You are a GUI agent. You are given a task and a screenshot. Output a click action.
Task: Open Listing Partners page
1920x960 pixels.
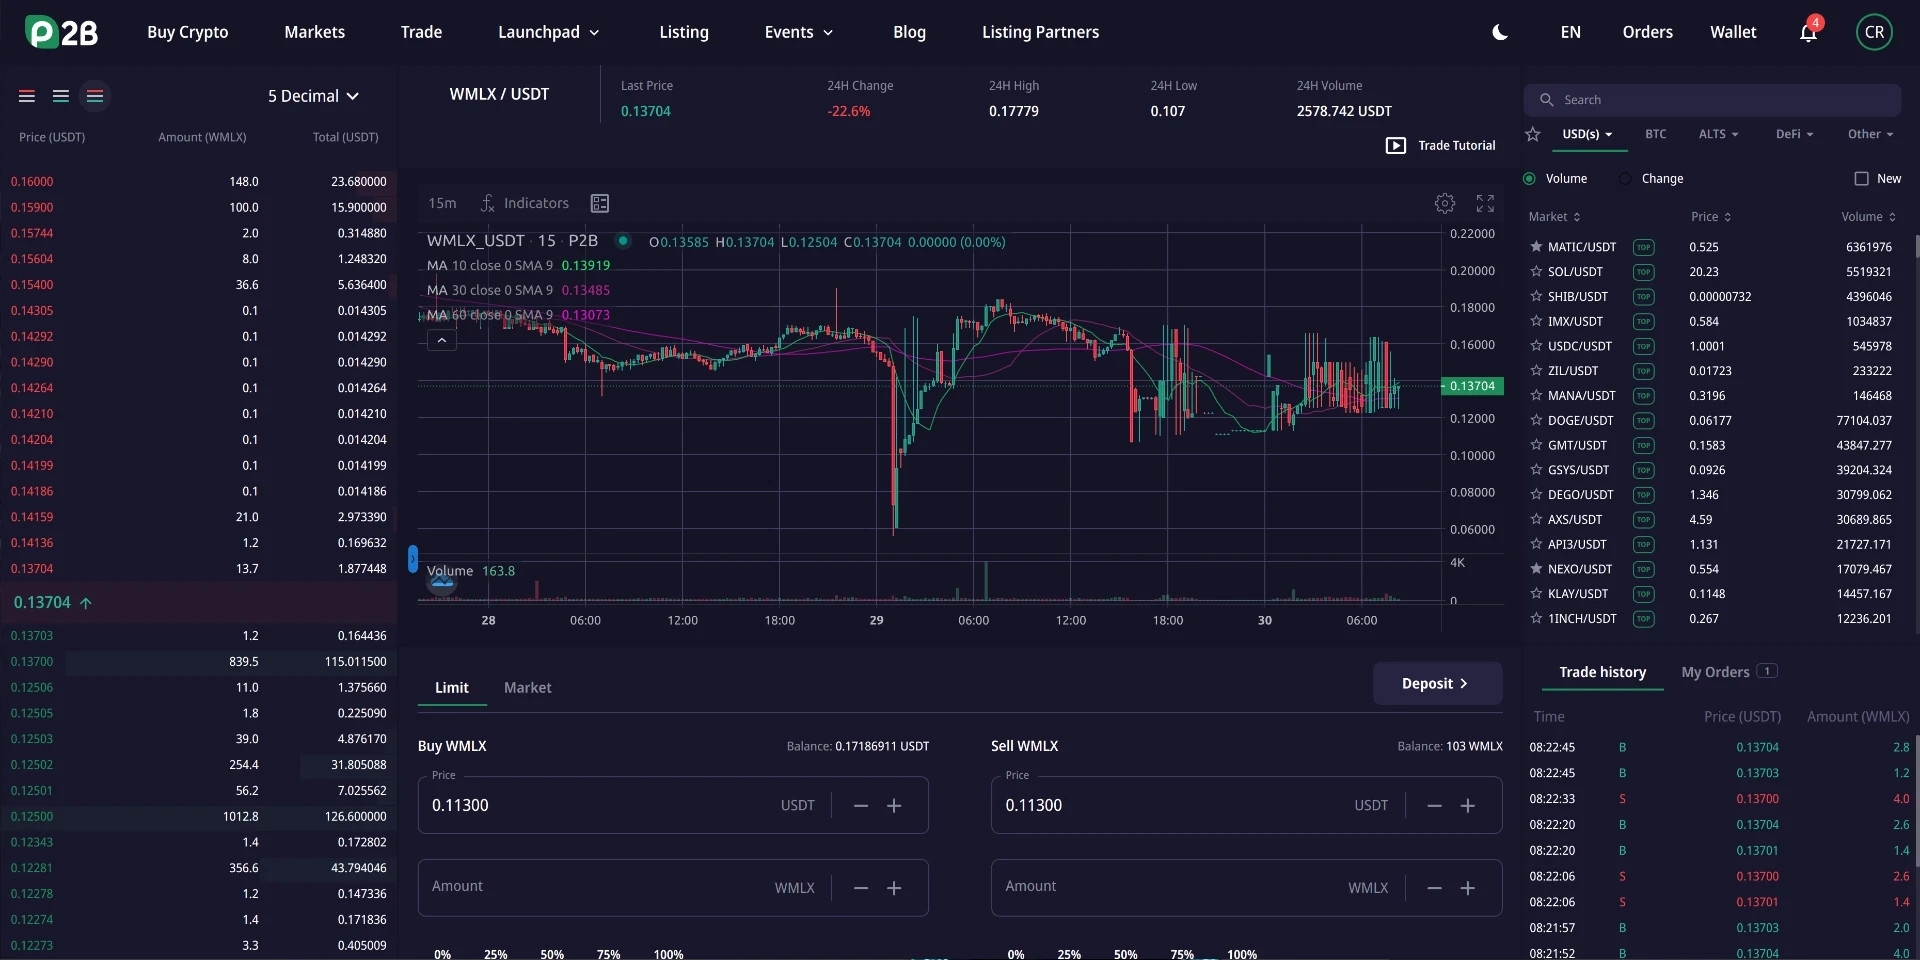pos(1041,32)
